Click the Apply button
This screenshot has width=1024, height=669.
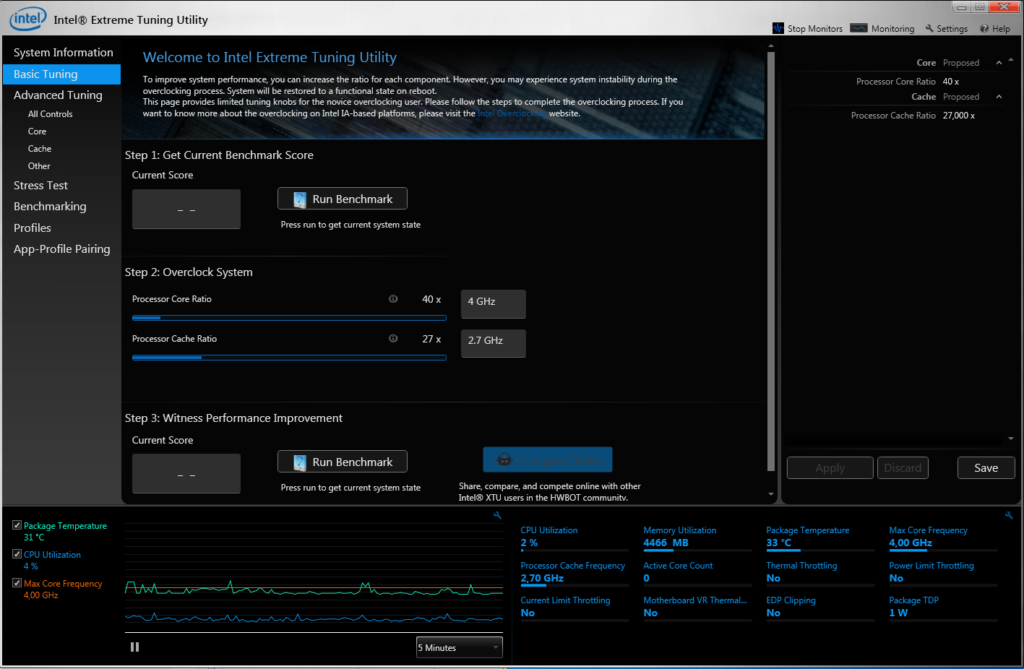[830, 468]
